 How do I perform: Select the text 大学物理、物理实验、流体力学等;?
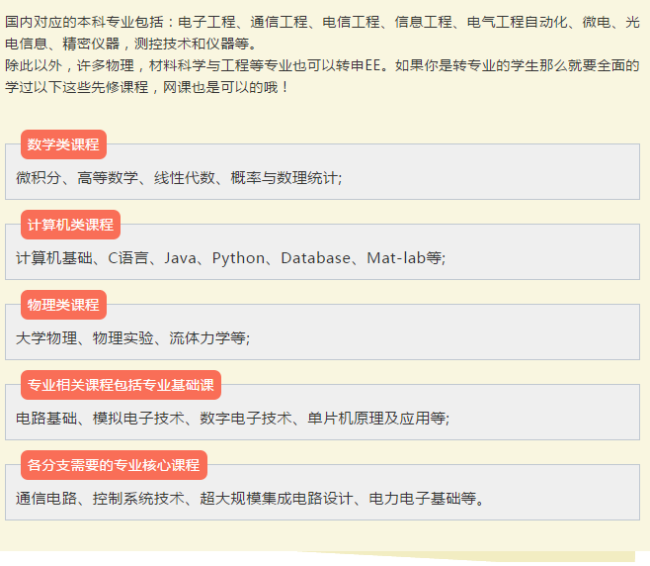[x=133, y=338]
